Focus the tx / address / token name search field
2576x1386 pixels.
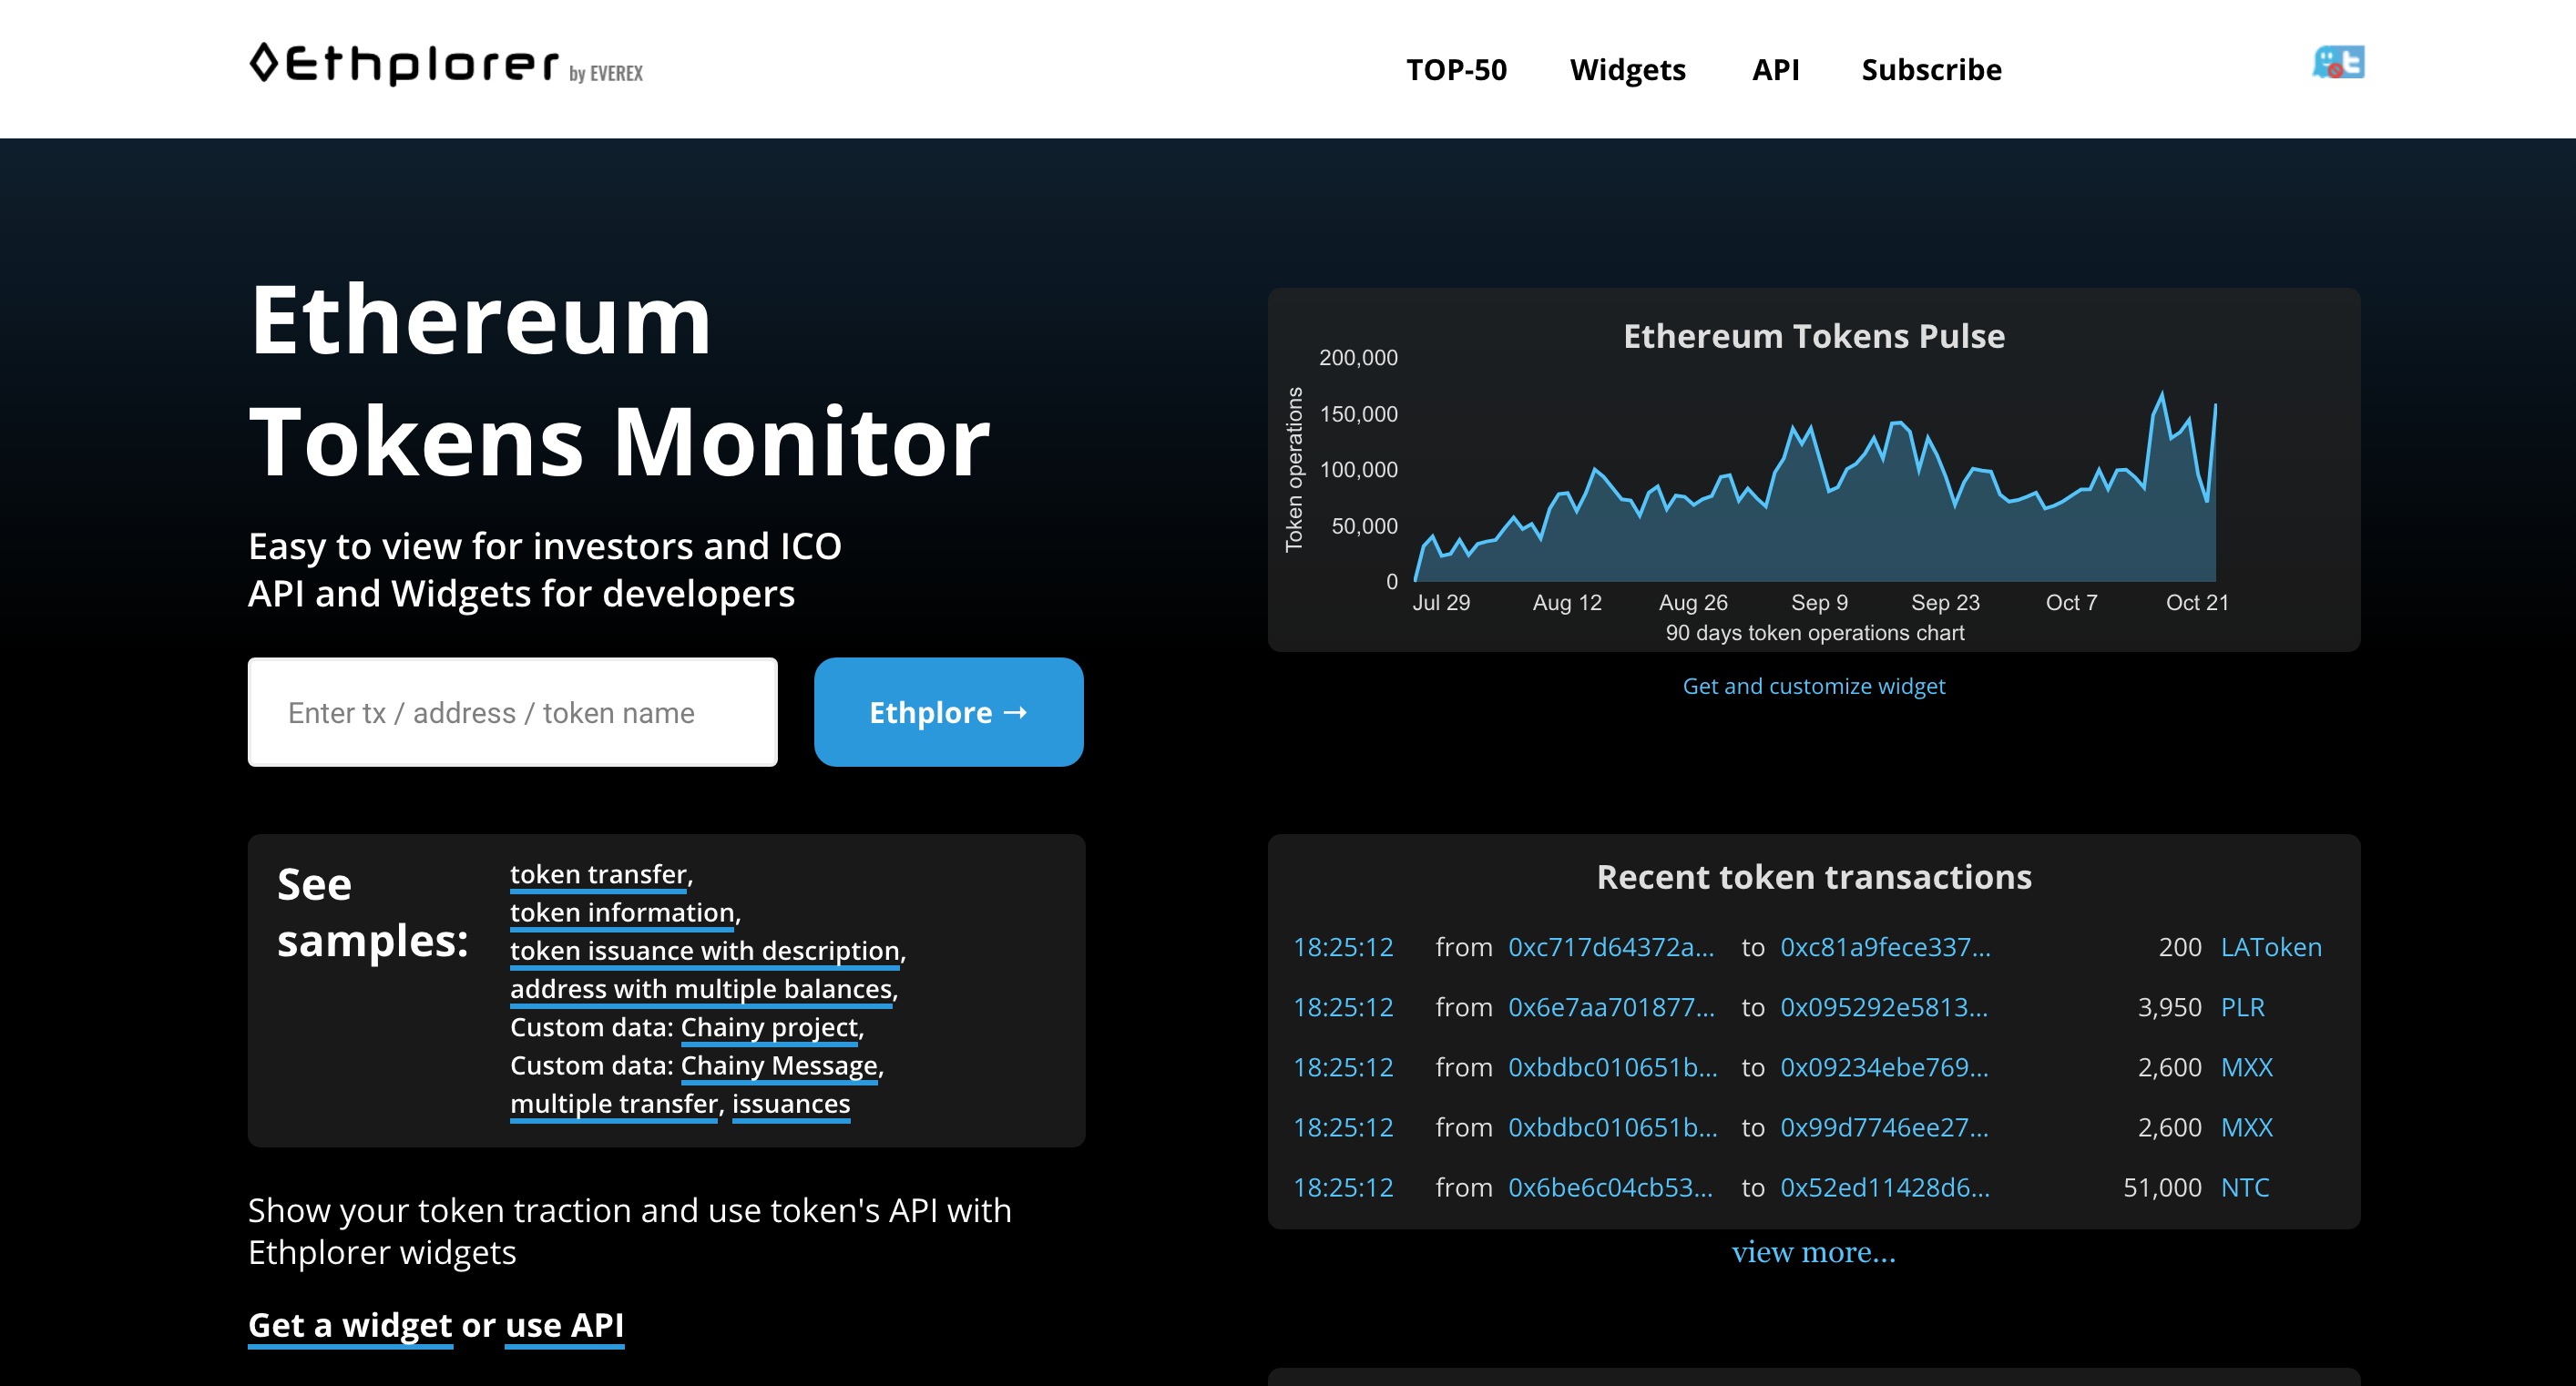click(x=512, y=712)
